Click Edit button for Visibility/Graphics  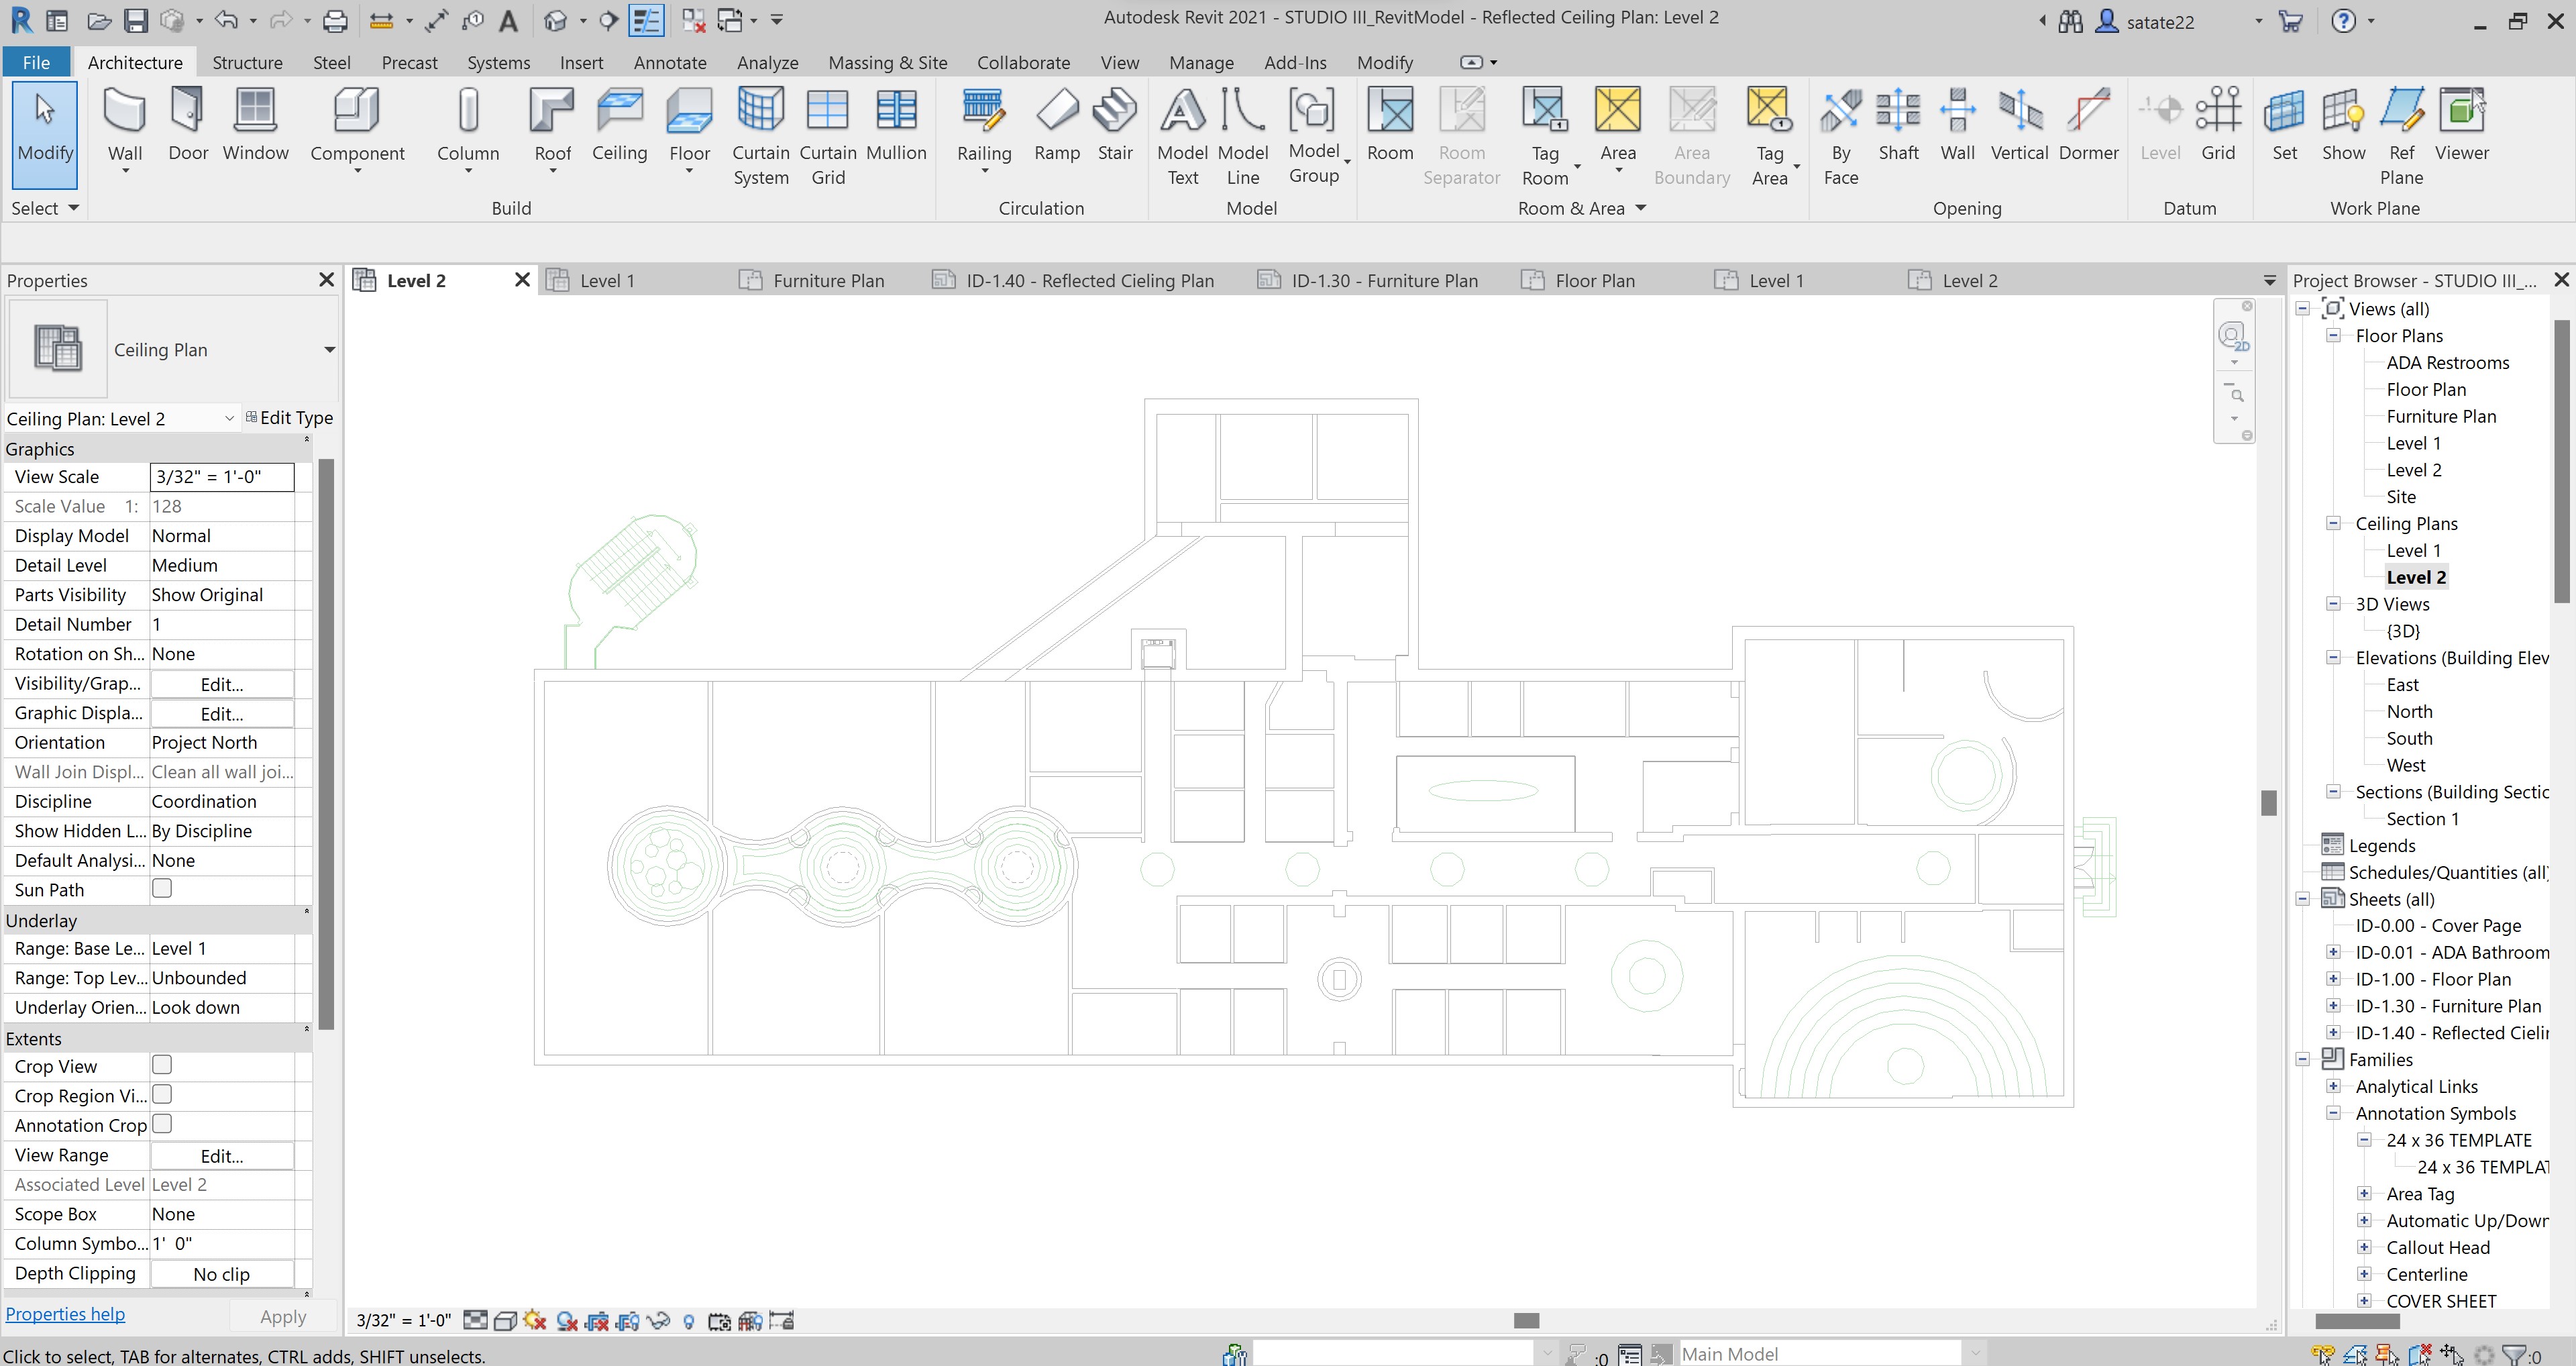pos(222,684)
